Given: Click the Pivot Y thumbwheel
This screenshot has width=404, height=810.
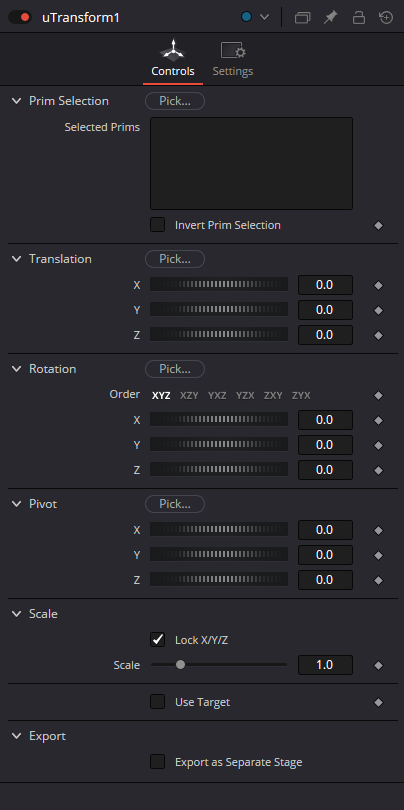Looking at the screenshot, I should 219,554.
